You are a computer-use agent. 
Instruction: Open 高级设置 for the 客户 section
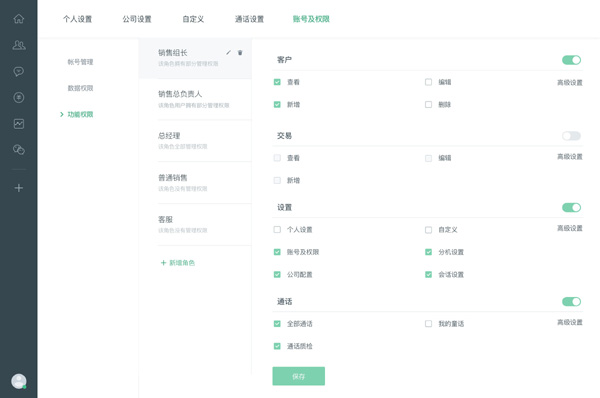point(569,82)
